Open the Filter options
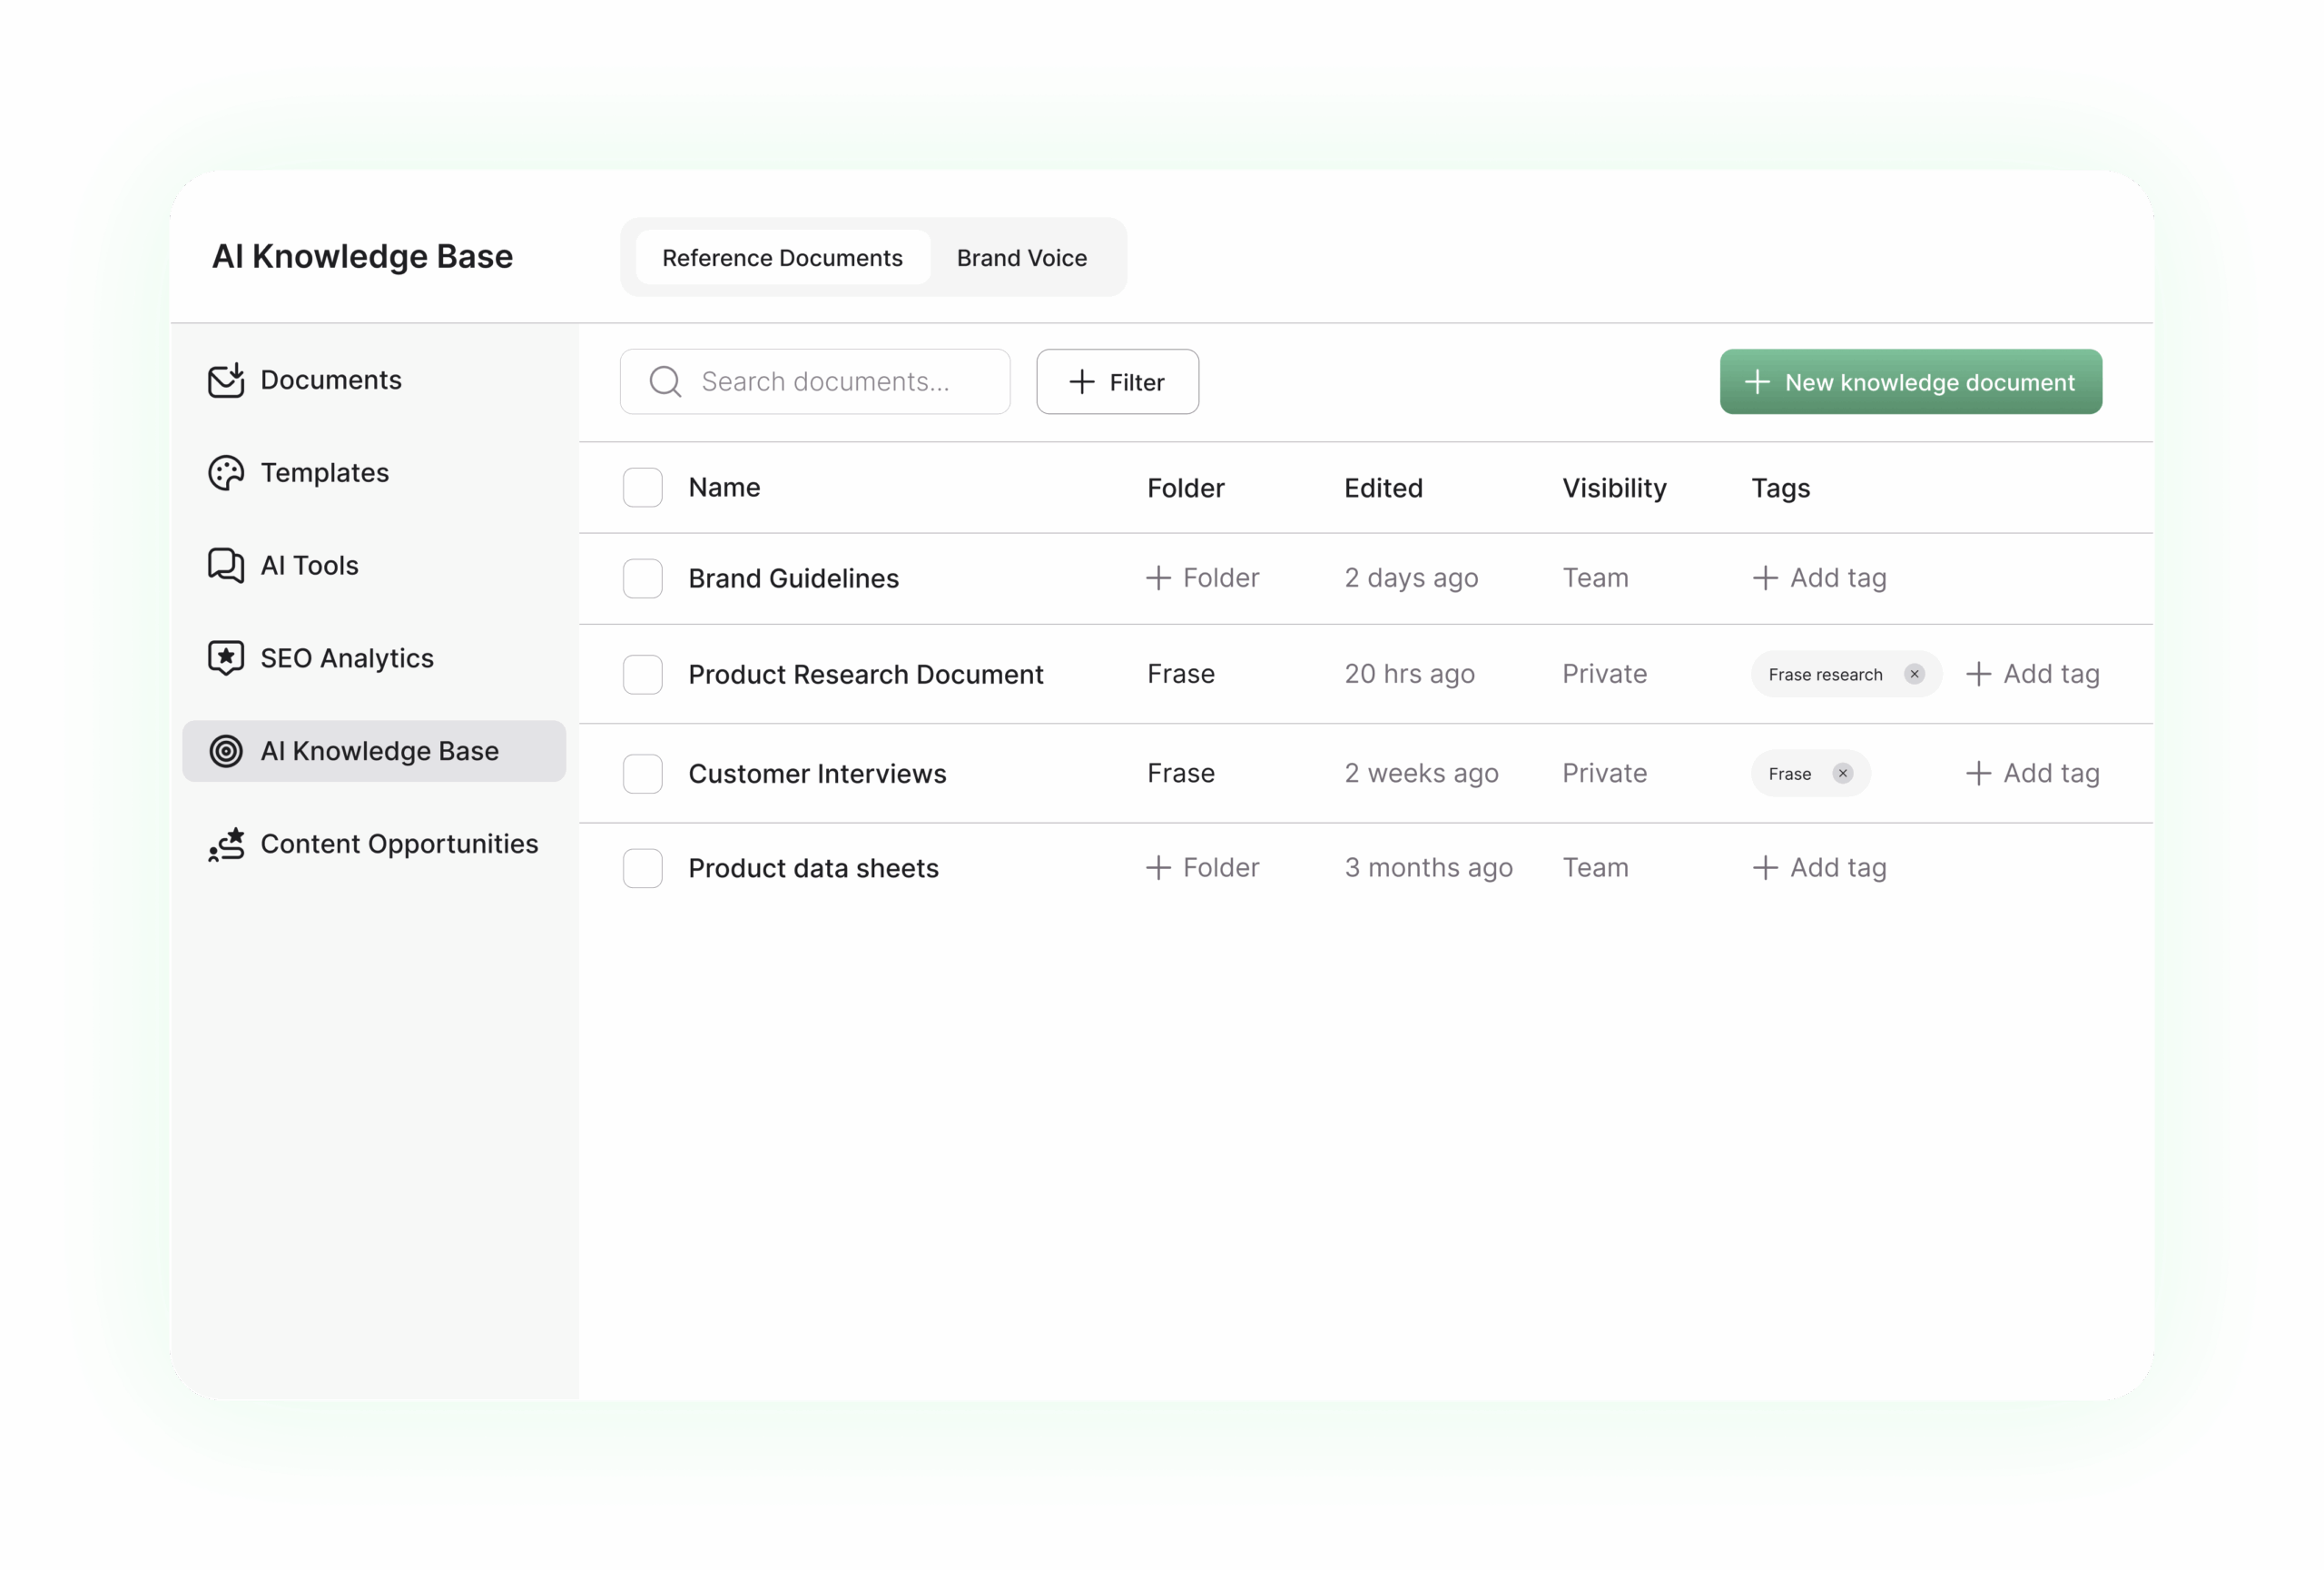Screen dimensions: 2324x1570 (1117, 382)
